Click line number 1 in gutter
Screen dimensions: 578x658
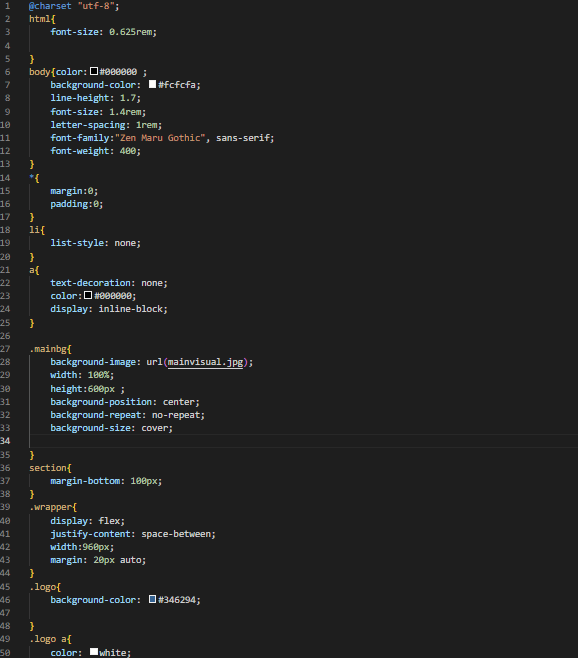click(7, 6)
